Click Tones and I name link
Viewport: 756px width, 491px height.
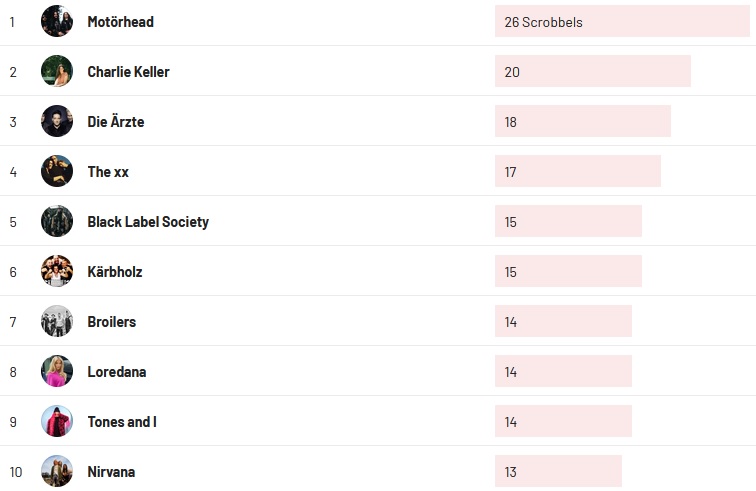point(122,422)
